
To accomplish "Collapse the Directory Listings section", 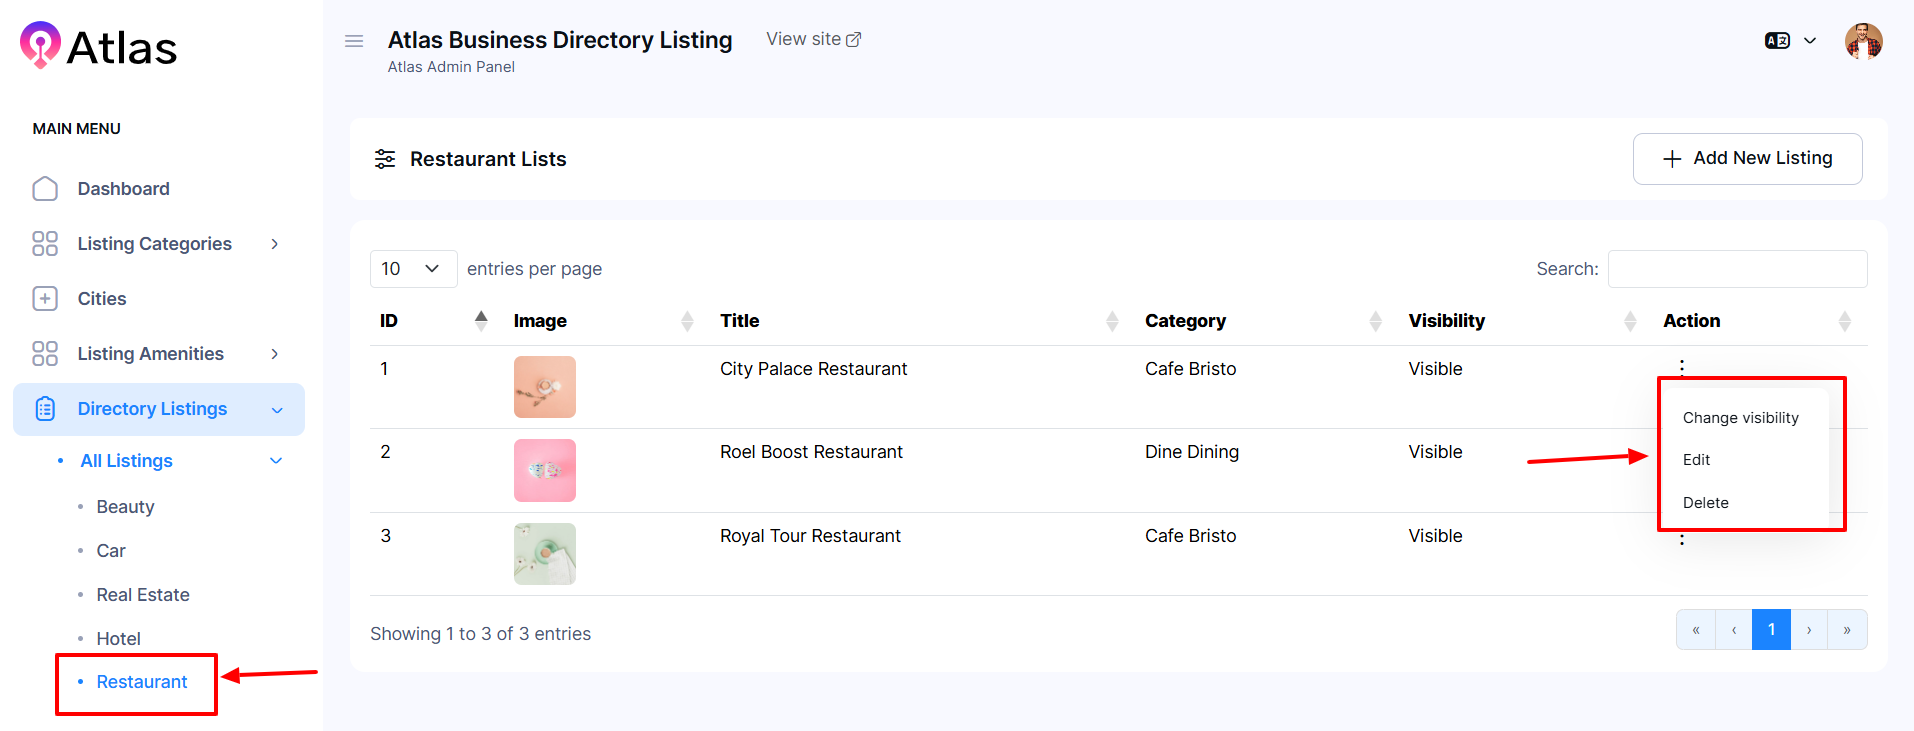I will (x=277, y=410).
